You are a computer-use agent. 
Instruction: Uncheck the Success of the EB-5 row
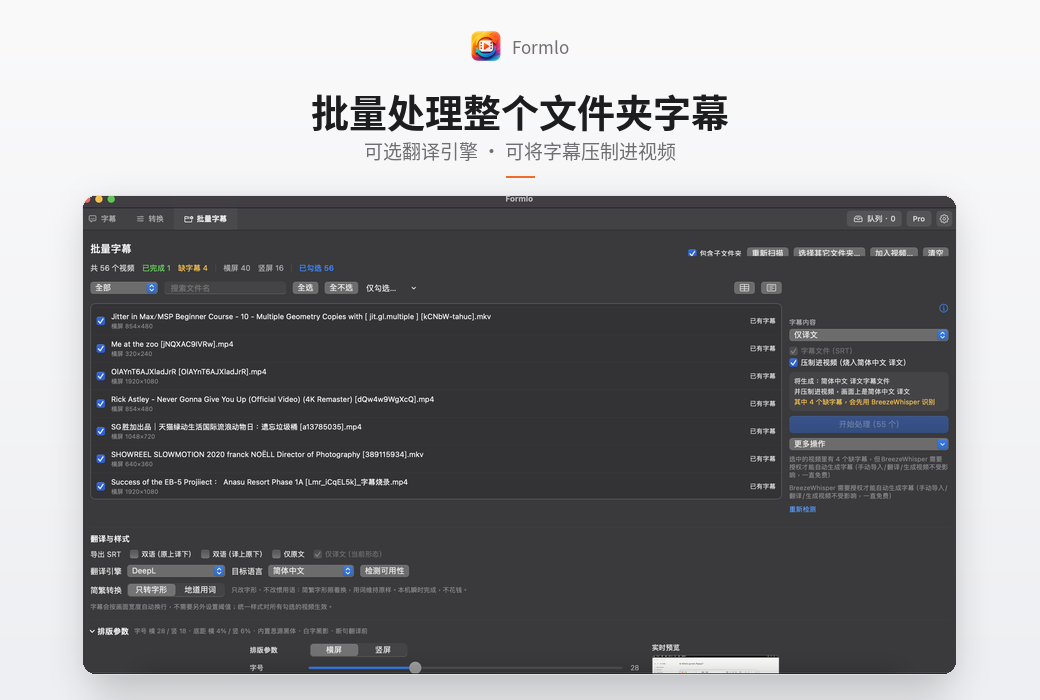tap(101, 486)
